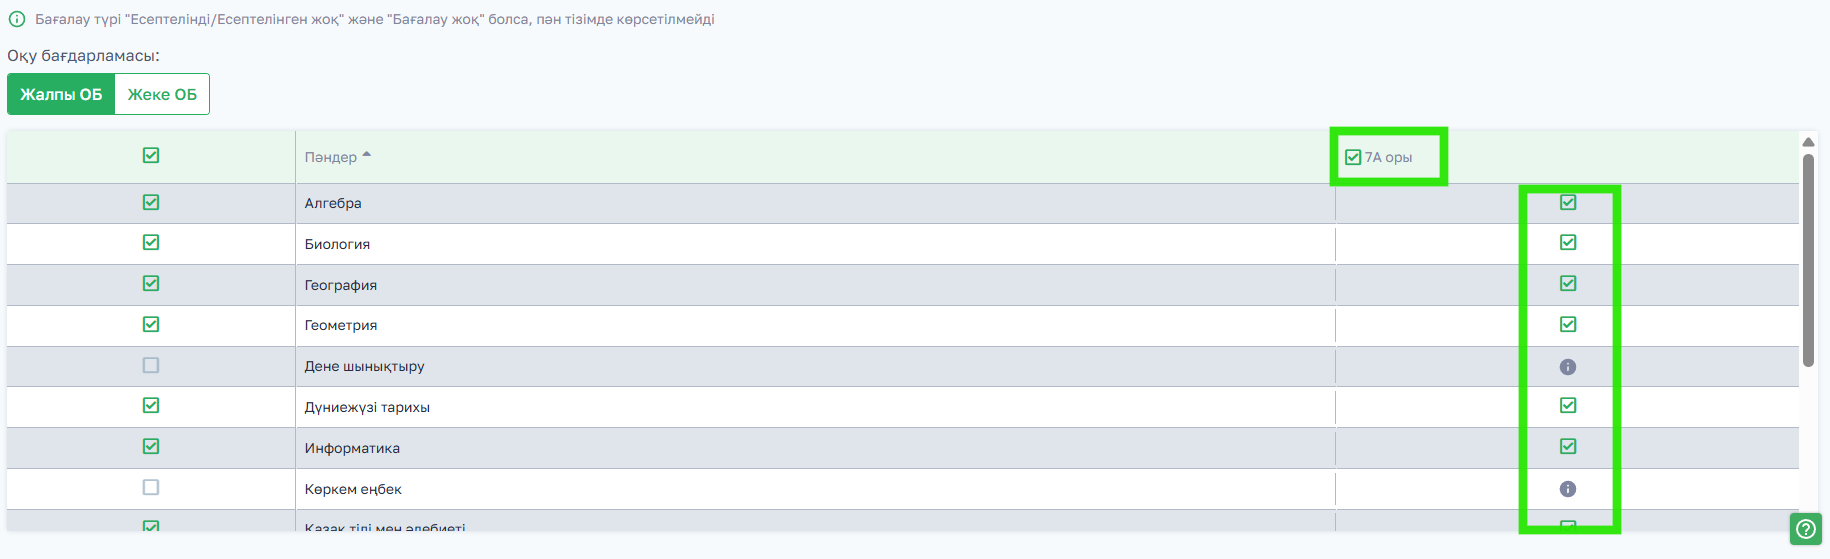This screenshot has height=559, width=1830.
Task: Click the Алгебра subject name
Action: click(333, 203)
